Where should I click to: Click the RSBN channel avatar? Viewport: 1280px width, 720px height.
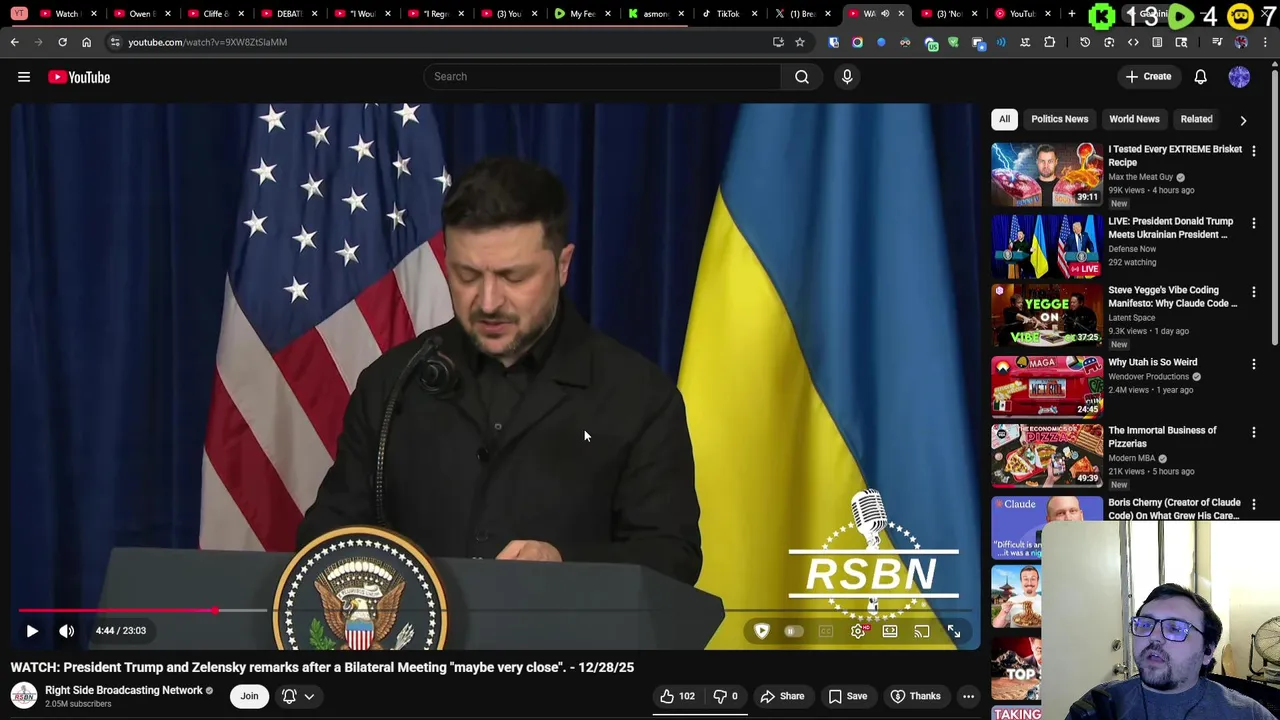(x=24, y=695)
